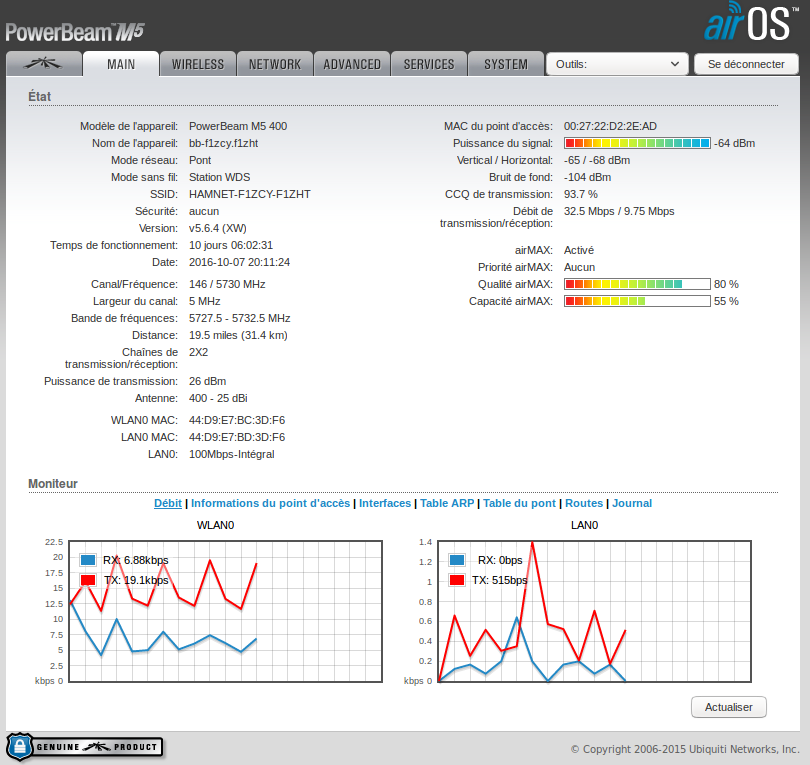
Task: Open the NETWORK tab
Action: (x=275, y=64)
